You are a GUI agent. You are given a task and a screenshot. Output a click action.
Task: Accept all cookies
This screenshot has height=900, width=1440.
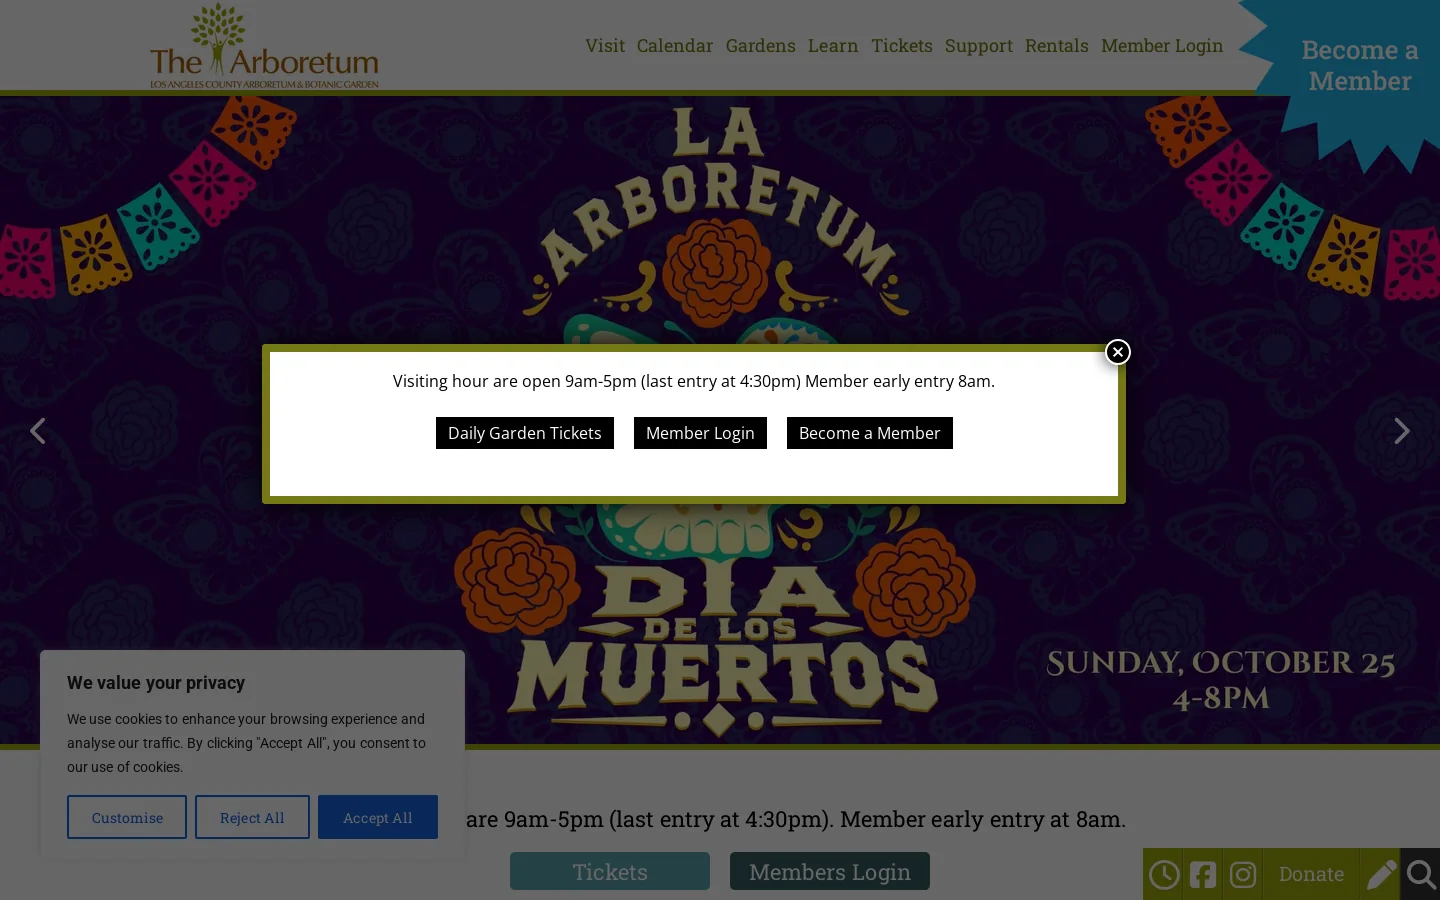(378, 817)
